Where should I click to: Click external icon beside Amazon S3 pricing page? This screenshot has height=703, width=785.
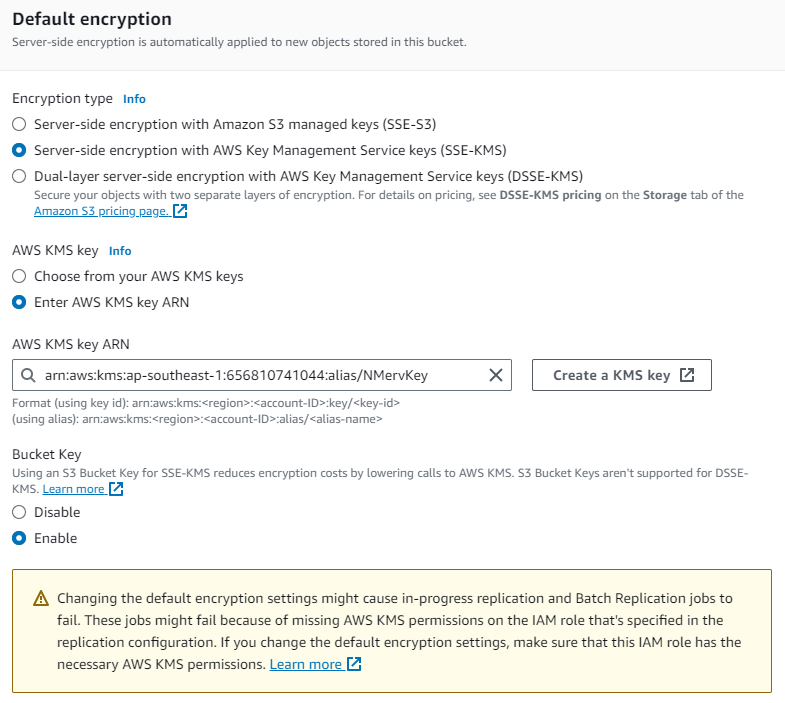pyautogui.click(x=180, y=211)
